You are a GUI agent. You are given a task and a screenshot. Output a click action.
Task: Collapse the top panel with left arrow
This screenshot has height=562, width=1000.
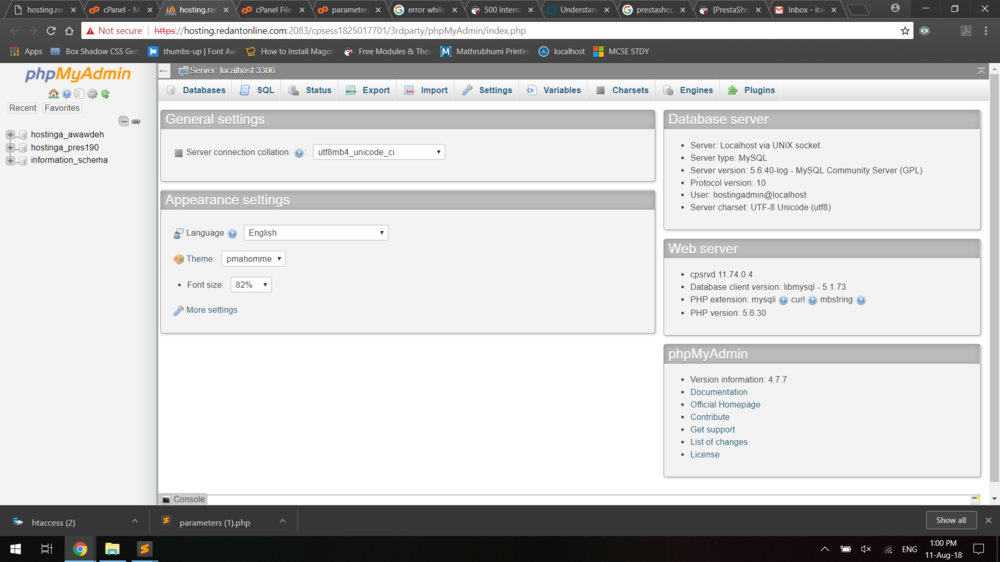pyautogui.click(x=164, y=70)
